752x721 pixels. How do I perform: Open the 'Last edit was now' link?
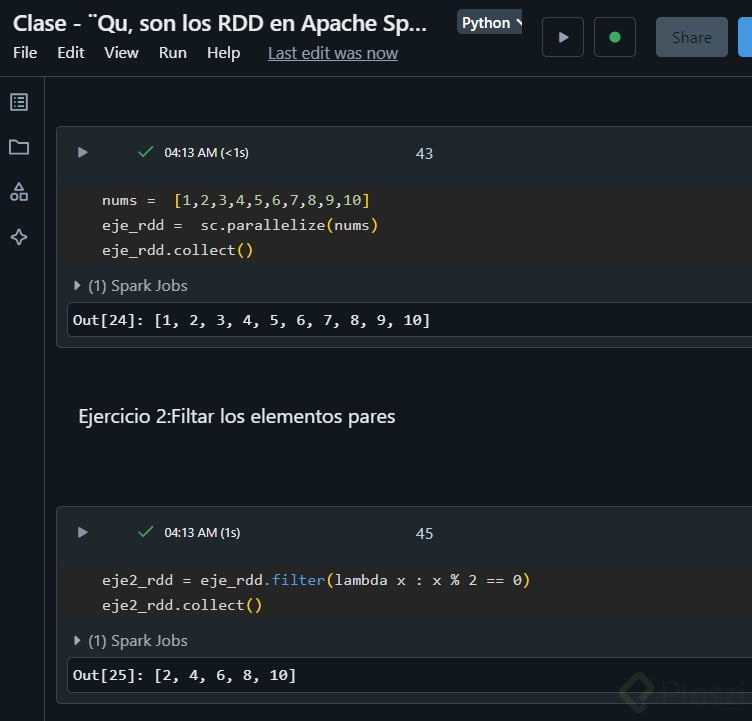(332, 53)
